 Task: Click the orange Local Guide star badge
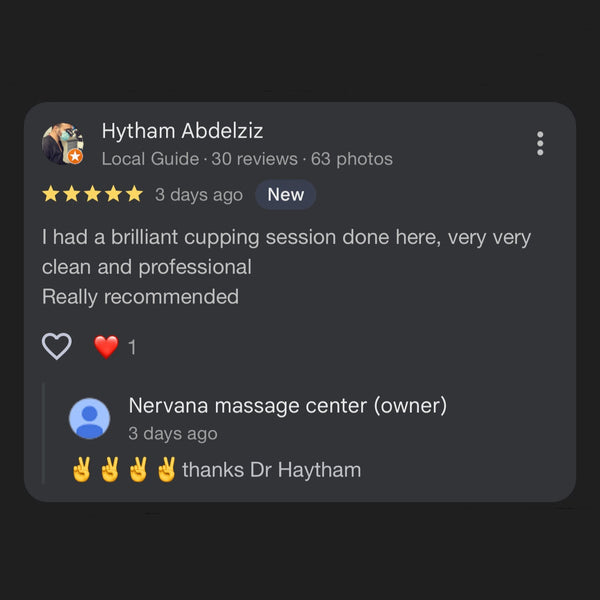pyautogui.click(x=75, y=156)
